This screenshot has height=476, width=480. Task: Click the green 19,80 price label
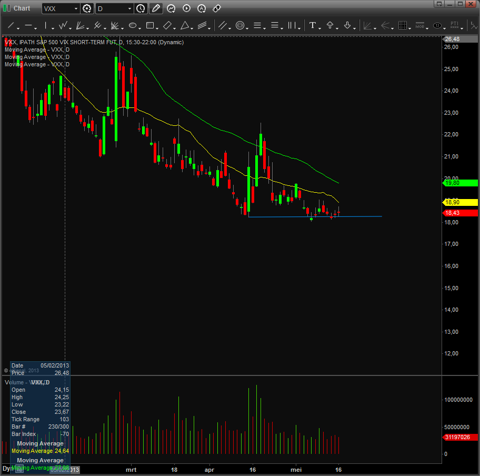(460, 183)
